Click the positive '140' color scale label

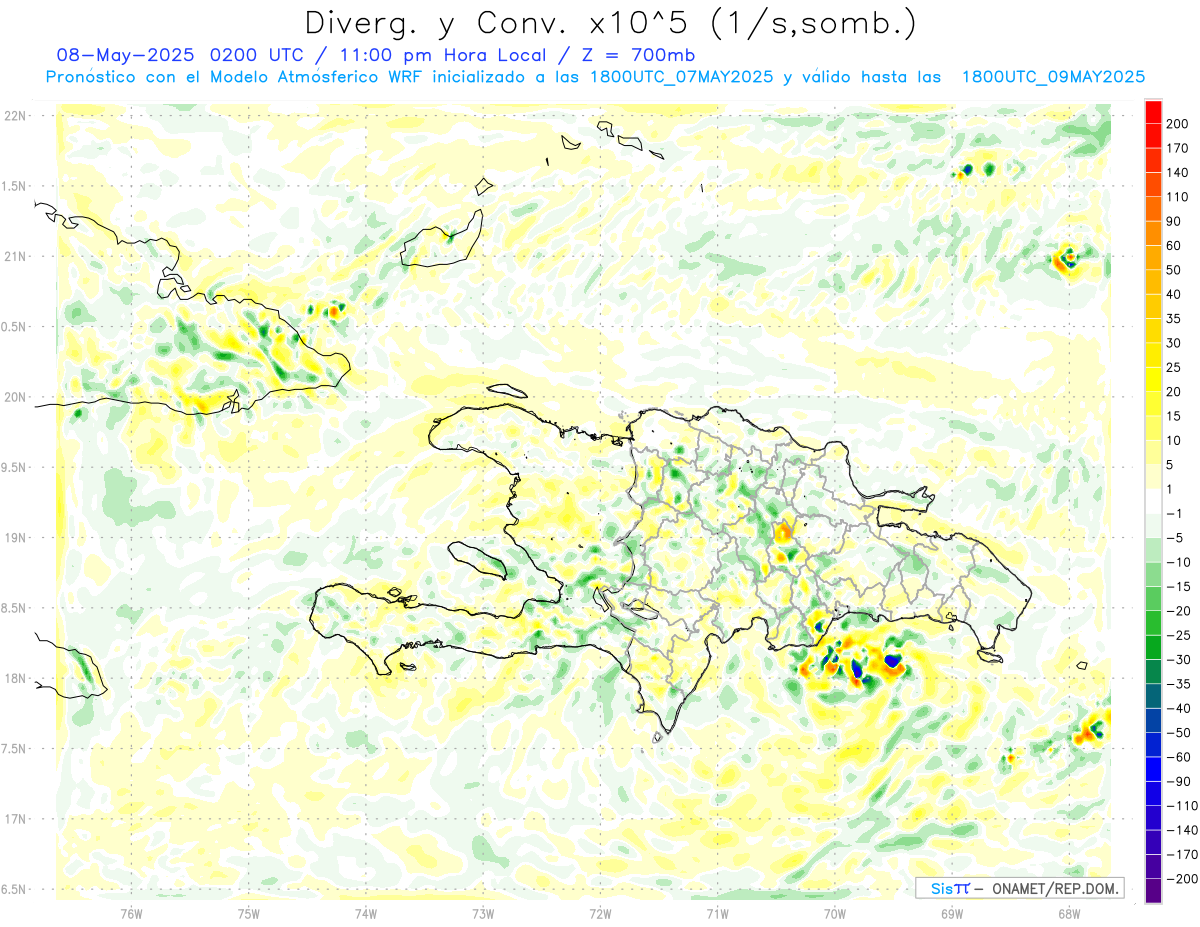tap(1178, 173)
